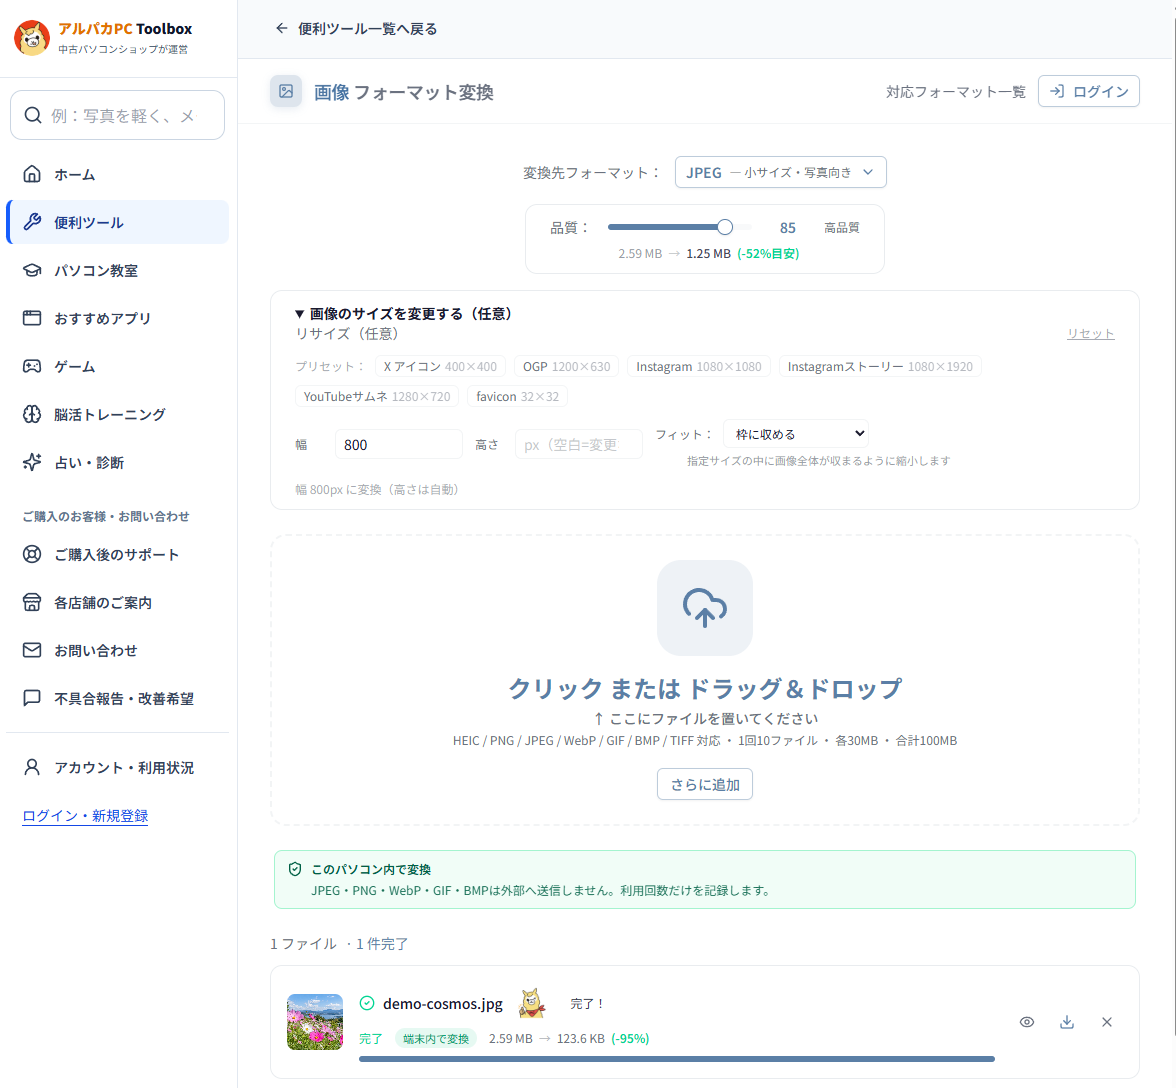Click the クリック または ドラッグ&ドロップ text
This screenshot has width=1176, height=1088.
click(x=705, y=688)
